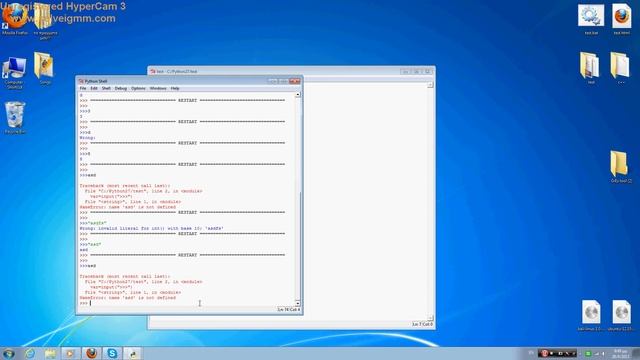The height and width of the screenshot is (360, 640).
Task: Select the c++ folder on the desktop
Action: point(620,68)
